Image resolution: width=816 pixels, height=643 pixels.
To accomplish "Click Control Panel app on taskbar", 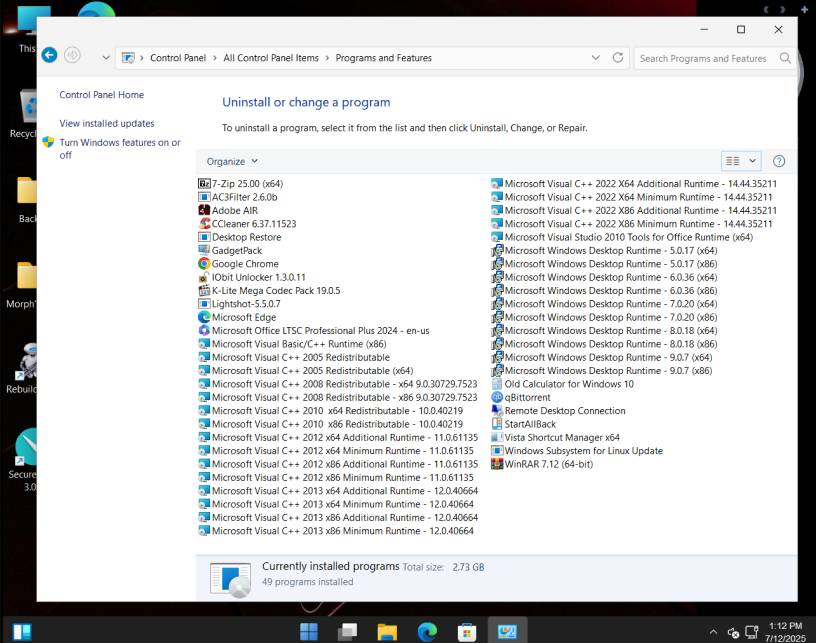I will tap(507, 632).
